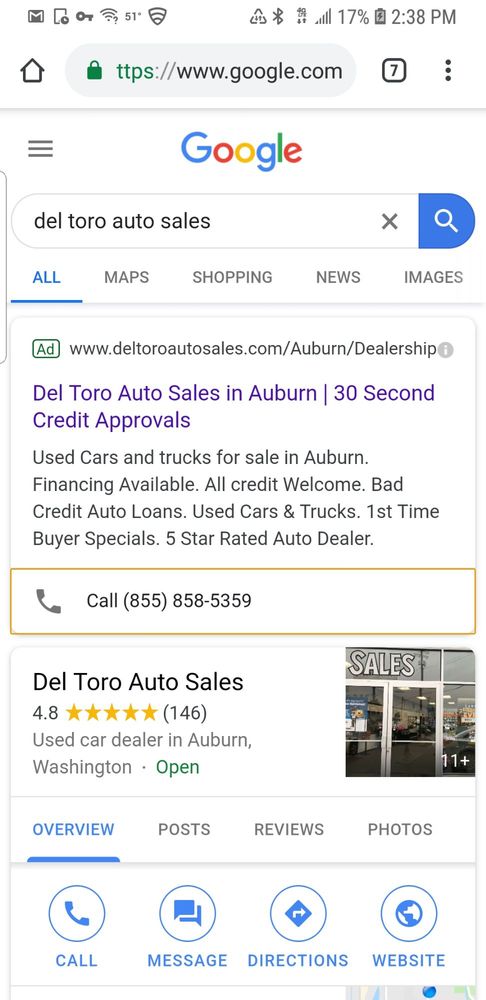
Task: Open Chrome's three-dot overflow menu
Action: click(448, 71)
